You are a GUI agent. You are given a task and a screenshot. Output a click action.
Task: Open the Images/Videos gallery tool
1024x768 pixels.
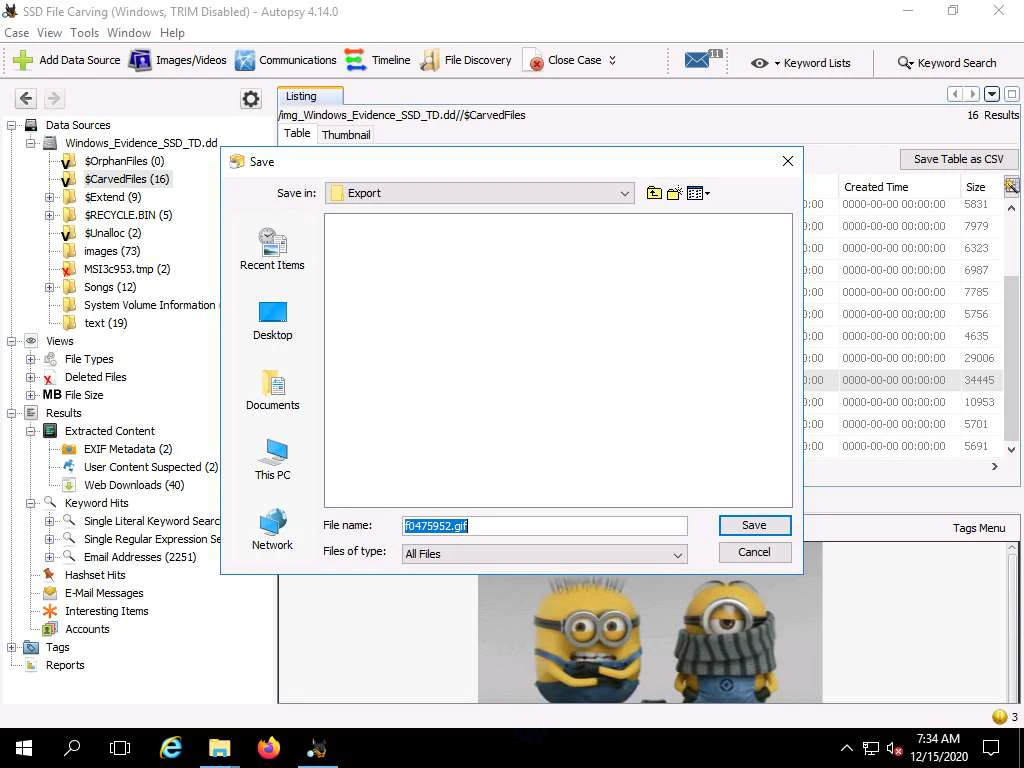click(178, 60)
